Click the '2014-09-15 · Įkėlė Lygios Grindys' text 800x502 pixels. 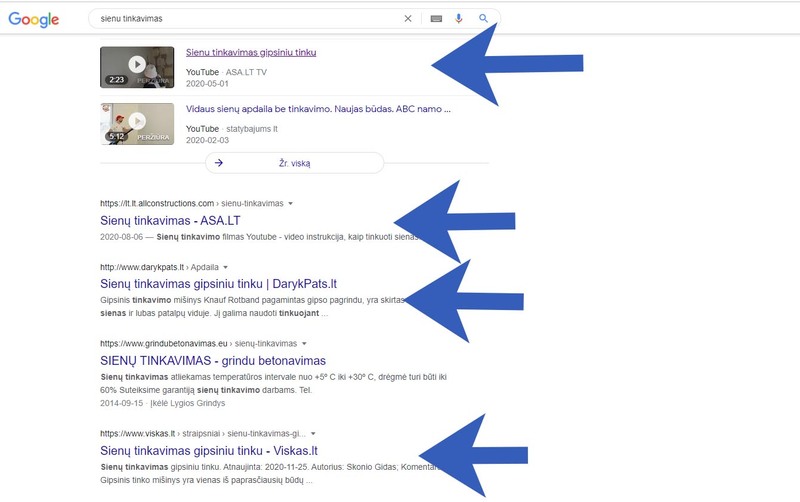[x=162, y=403]
